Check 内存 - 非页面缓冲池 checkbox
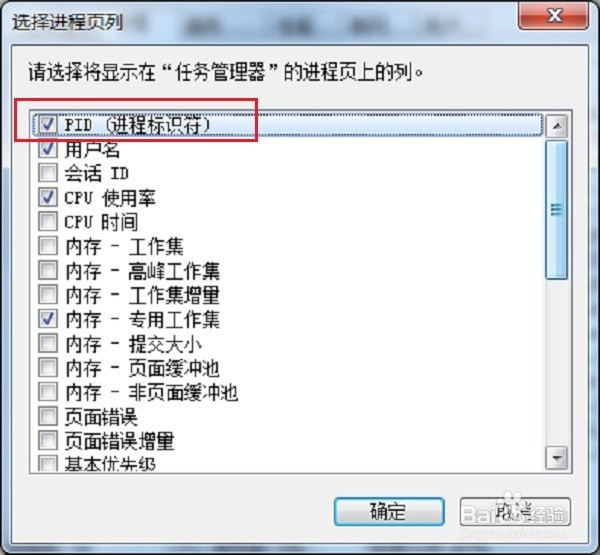 [x=48, y=392]
